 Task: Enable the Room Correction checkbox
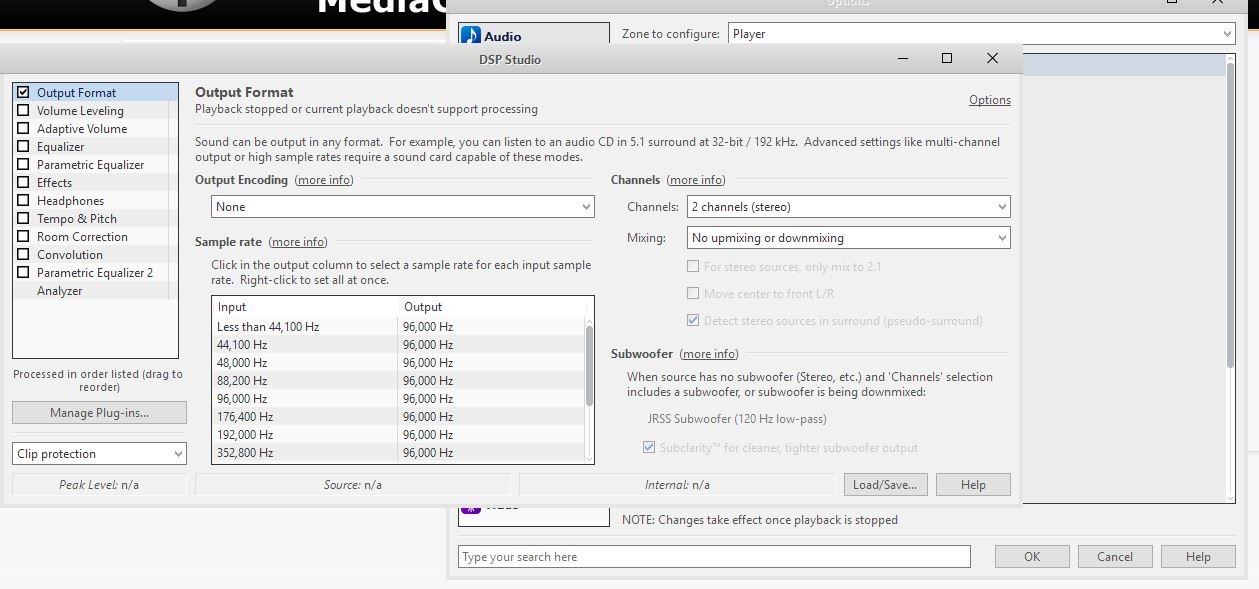(x=23, y=236)
